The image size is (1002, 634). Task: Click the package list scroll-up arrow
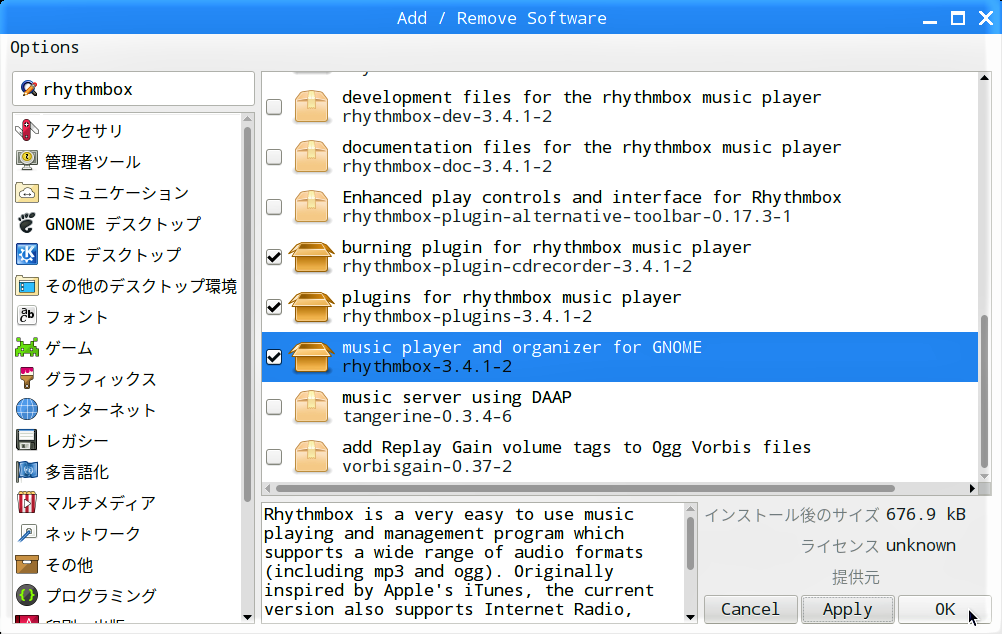984,78
